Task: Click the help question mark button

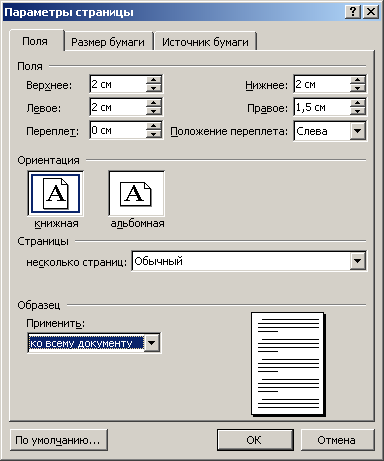Action: pos(353,12)
